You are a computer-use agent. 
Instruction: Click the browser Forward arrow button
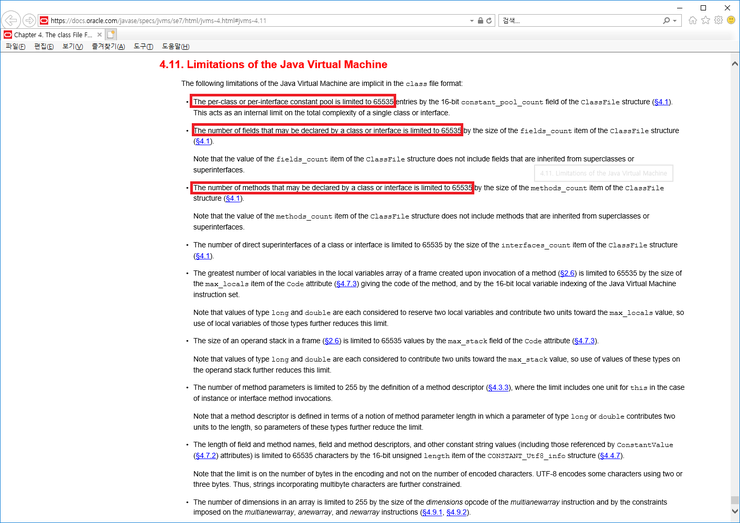30,20
